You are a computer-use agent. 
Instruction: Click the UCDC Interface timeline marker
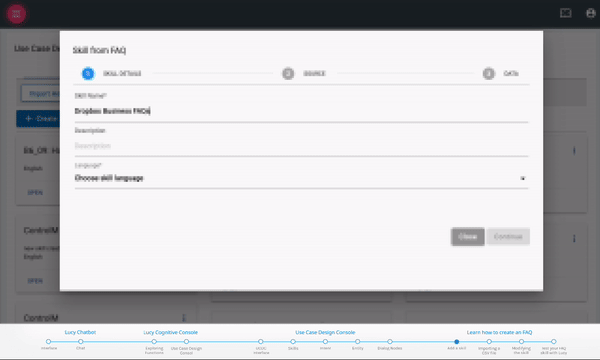[x=261, y=341]
